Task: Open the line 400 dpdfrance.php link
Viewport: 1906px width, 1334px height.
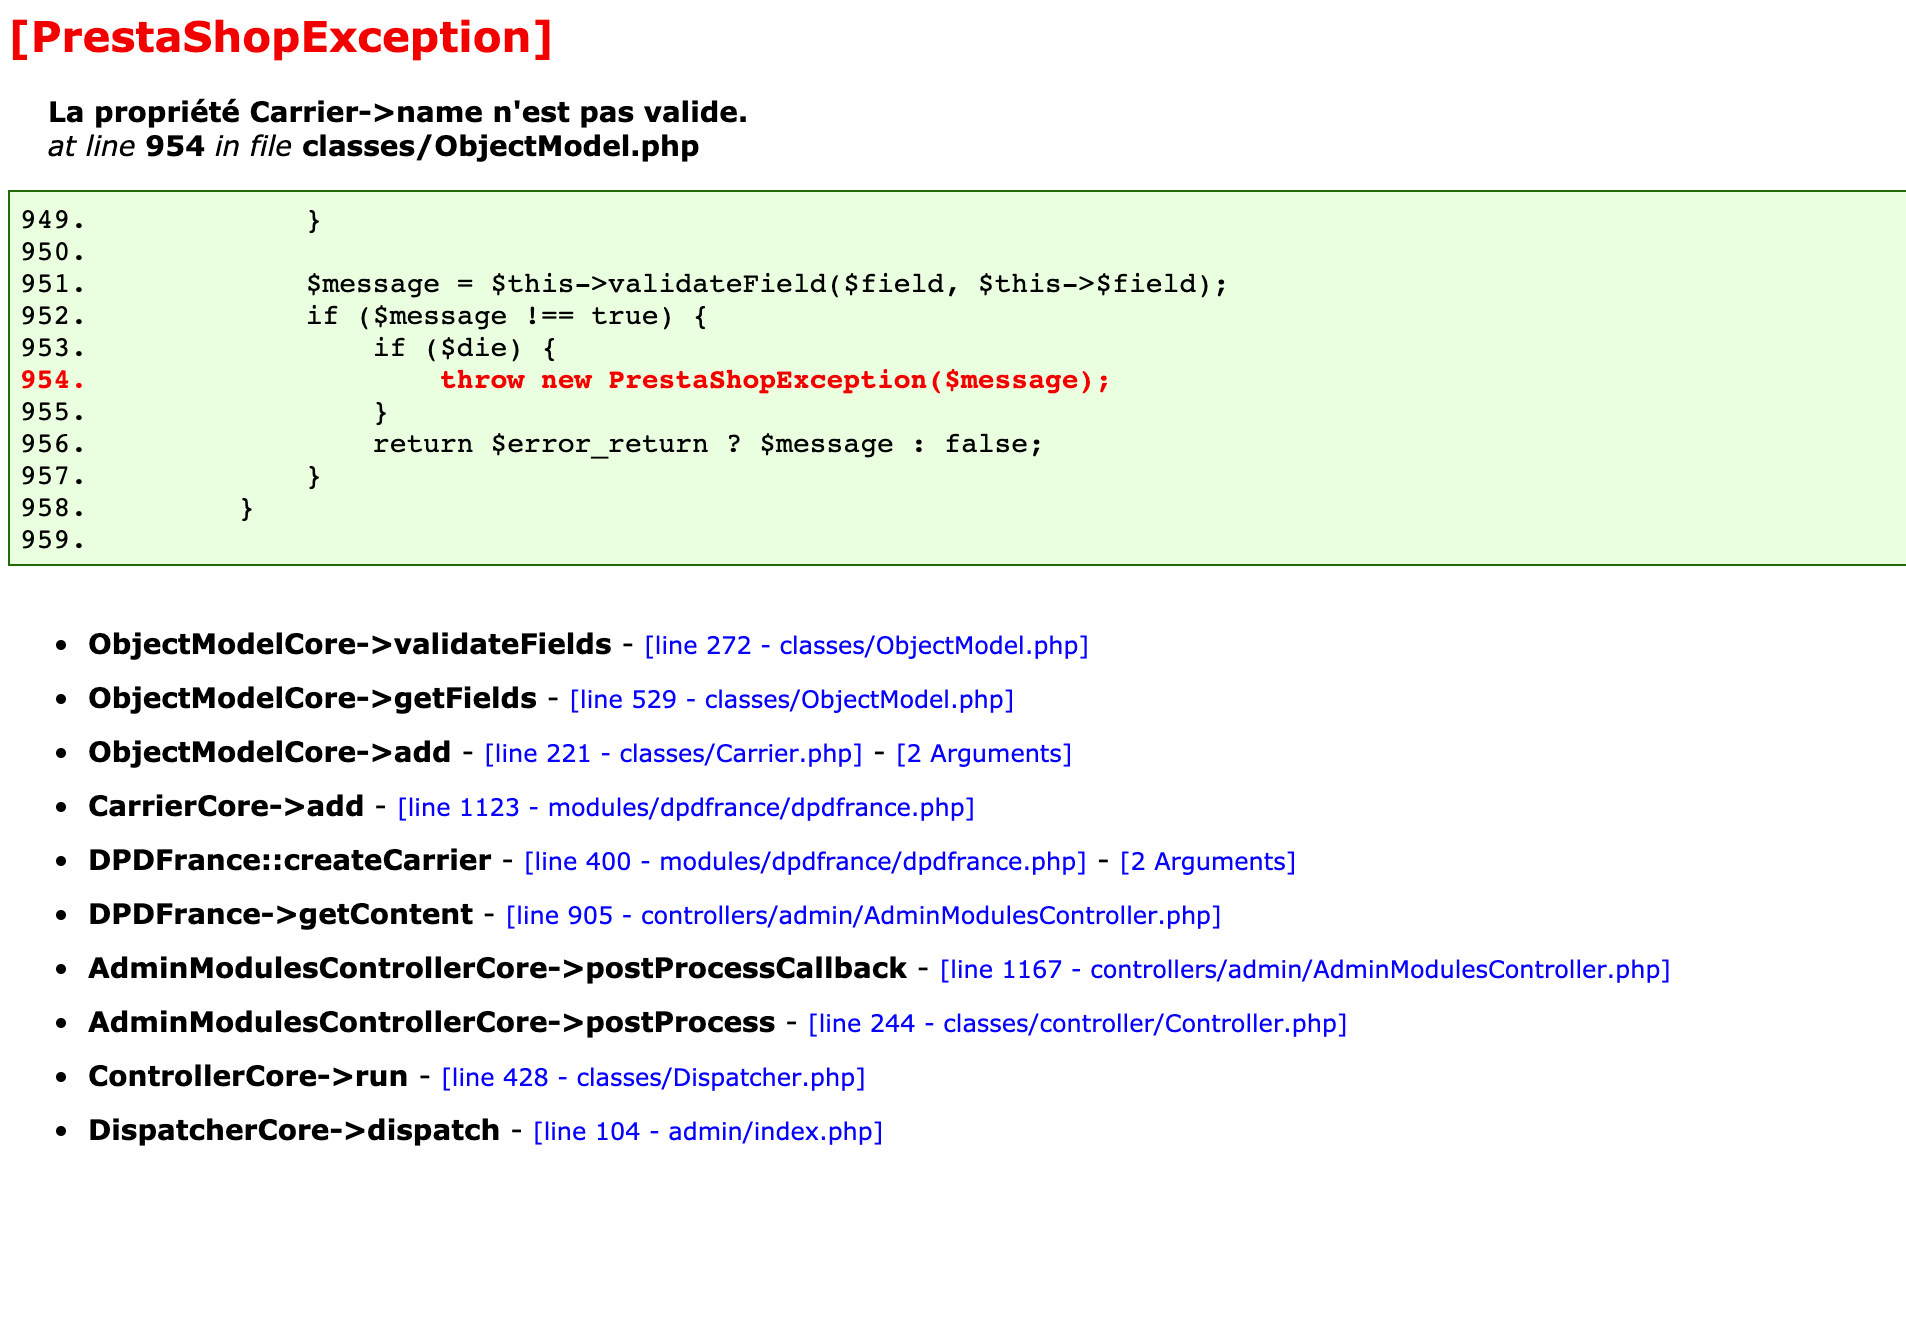Action: point(805,862)
